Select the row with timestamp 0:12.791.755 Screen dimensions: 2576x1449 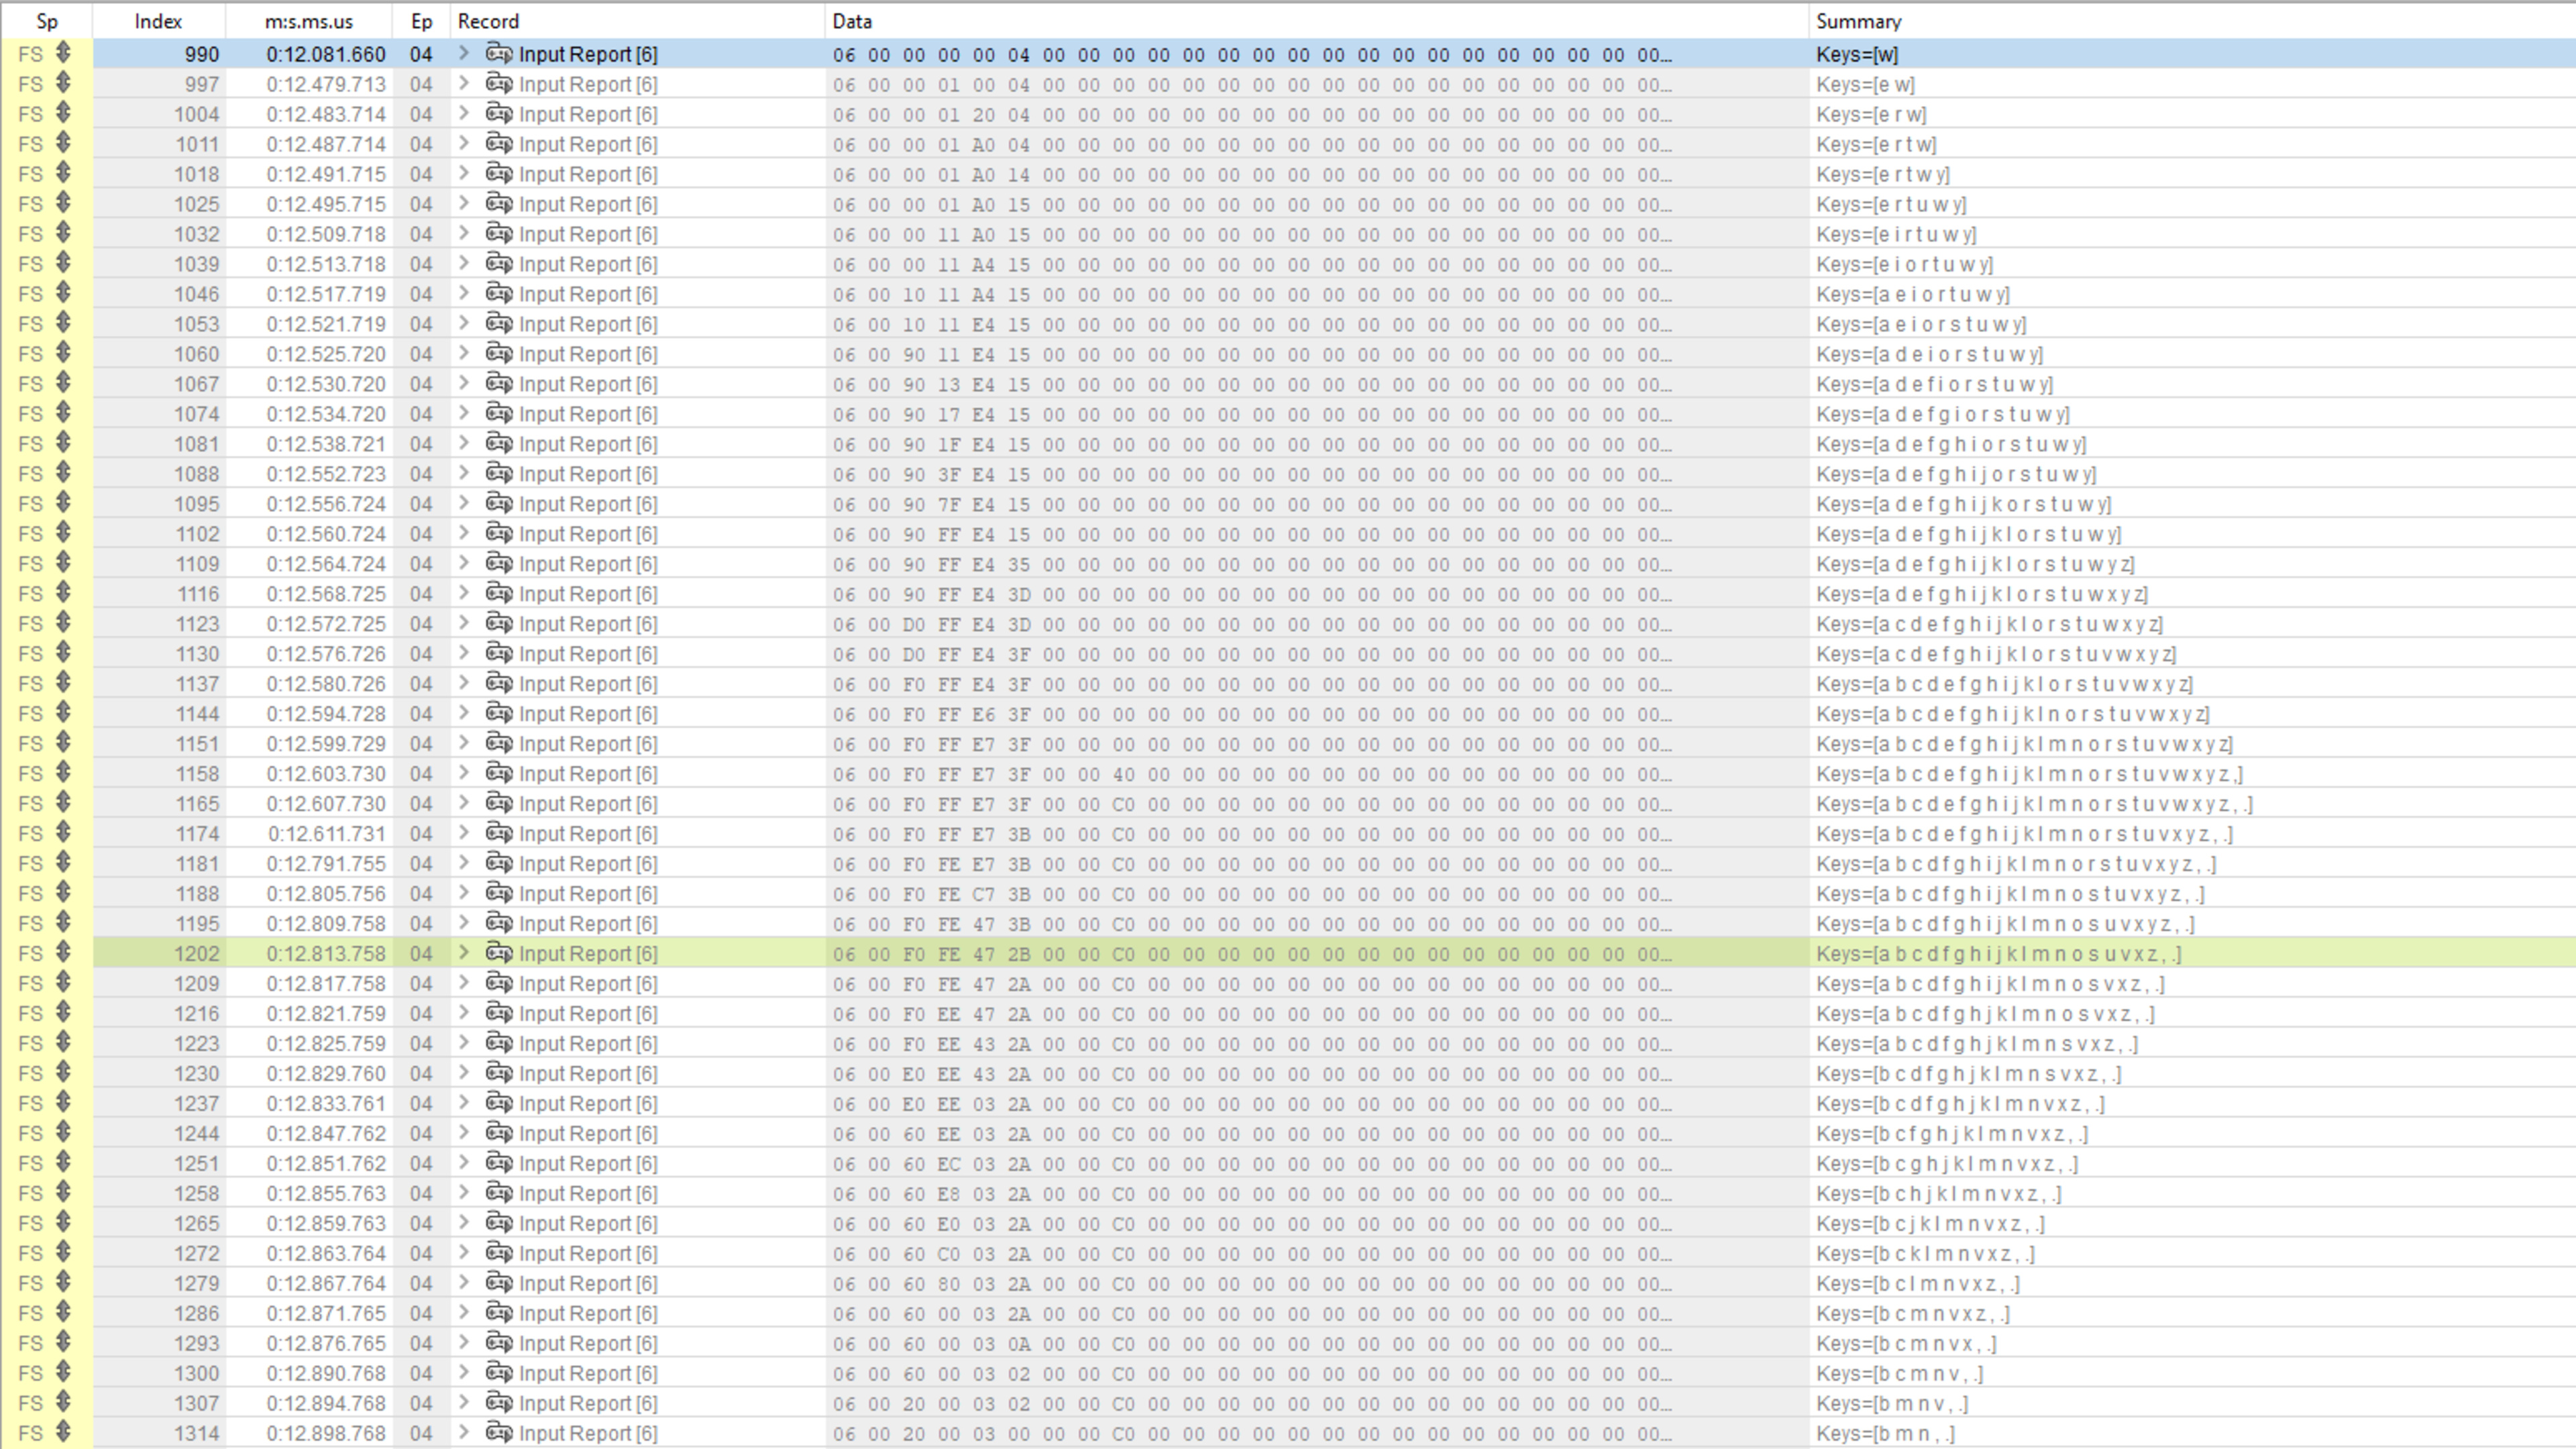tap(325, 864)
